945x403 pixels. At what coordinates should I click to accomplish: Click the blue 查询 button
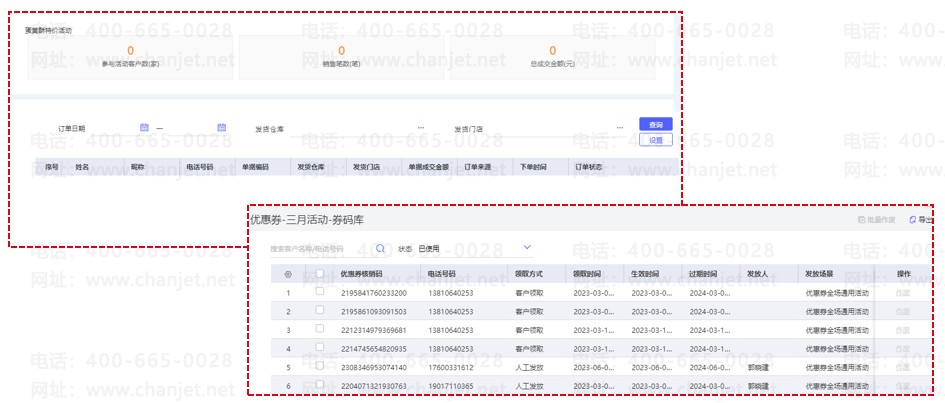coord(656,125)
